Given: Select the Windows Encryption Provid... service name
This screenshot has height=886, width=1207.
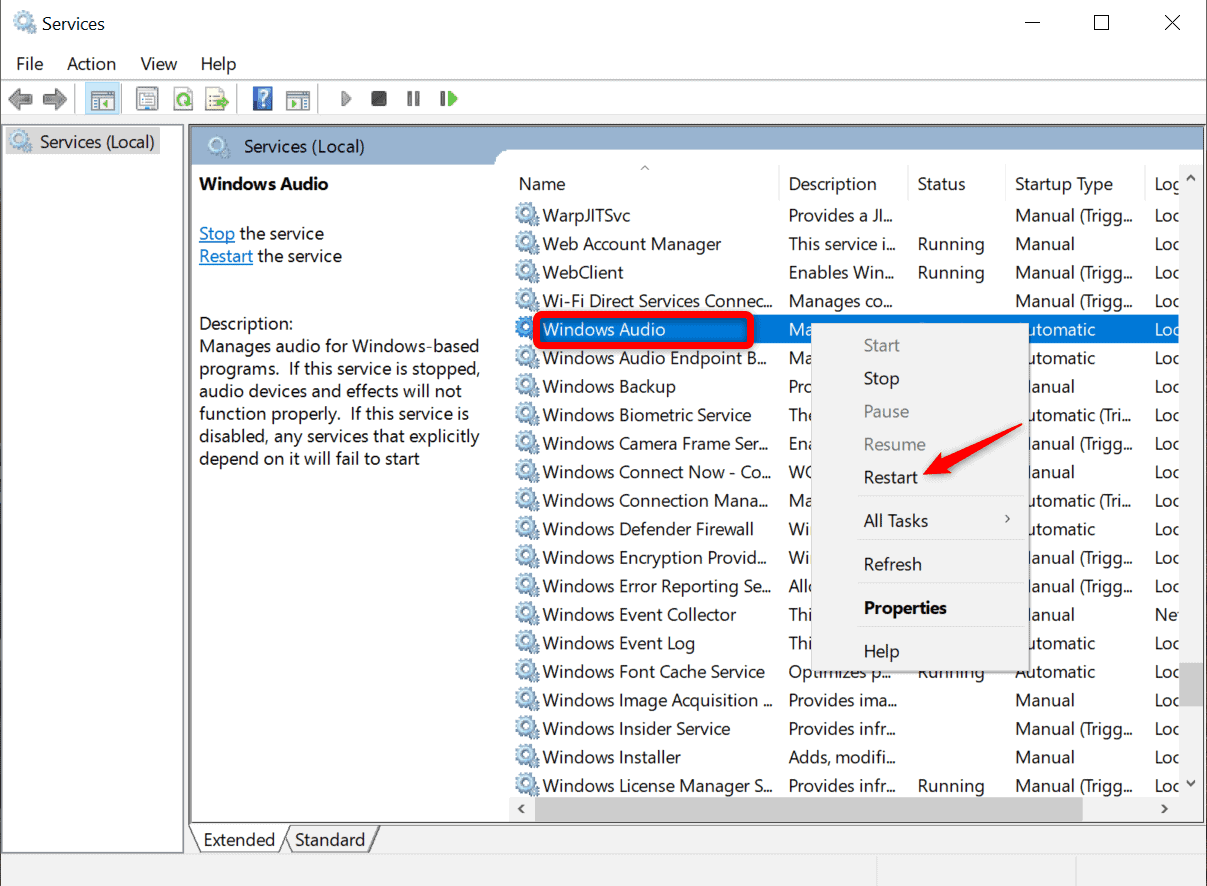Looking at the screenshot, I should 655,558.
